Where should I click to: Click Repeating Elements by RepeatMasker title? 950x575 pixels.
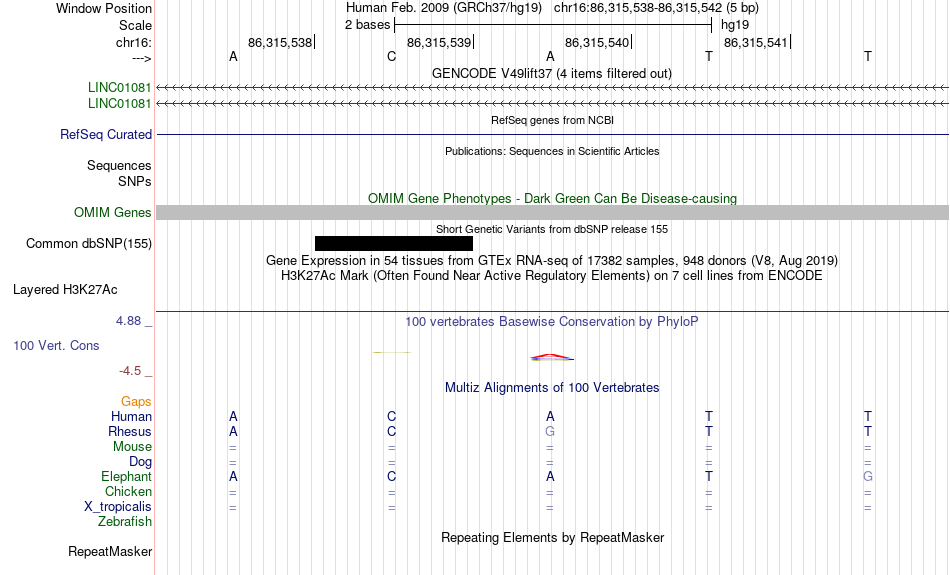tap(553, 537)
